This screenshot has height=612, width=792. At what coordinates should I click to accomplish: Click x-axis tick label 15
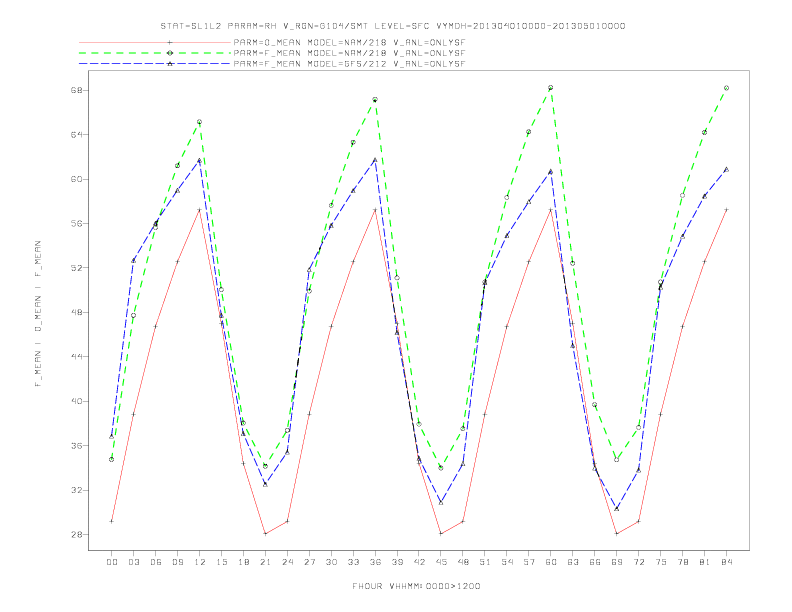point(221,562)
